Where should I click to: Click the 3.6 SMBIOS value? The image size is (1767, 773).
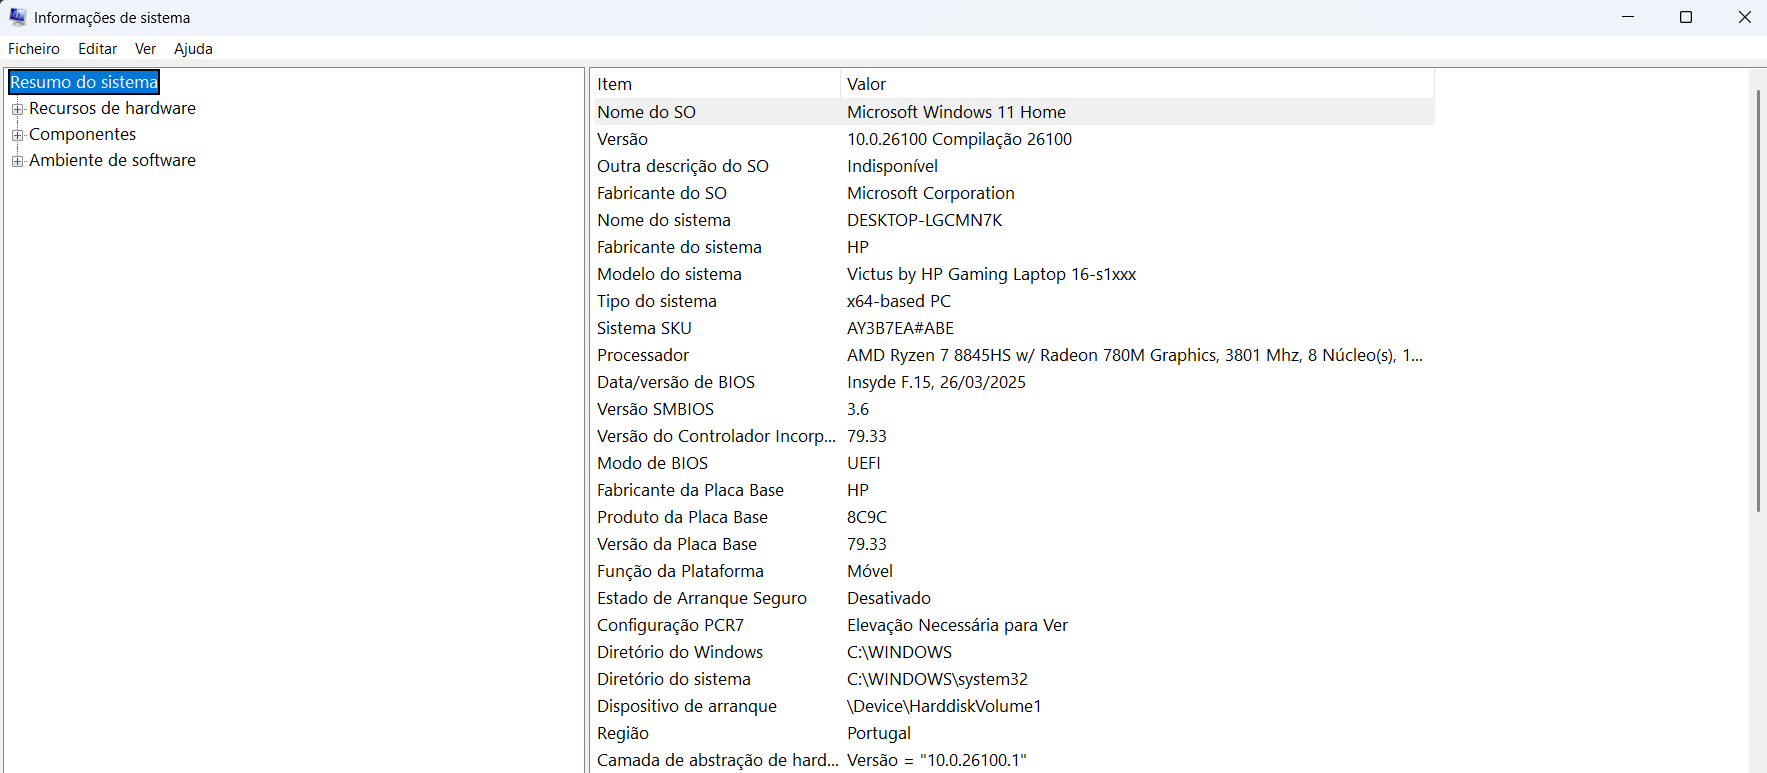pyautogui.click(x=858, y=409)
